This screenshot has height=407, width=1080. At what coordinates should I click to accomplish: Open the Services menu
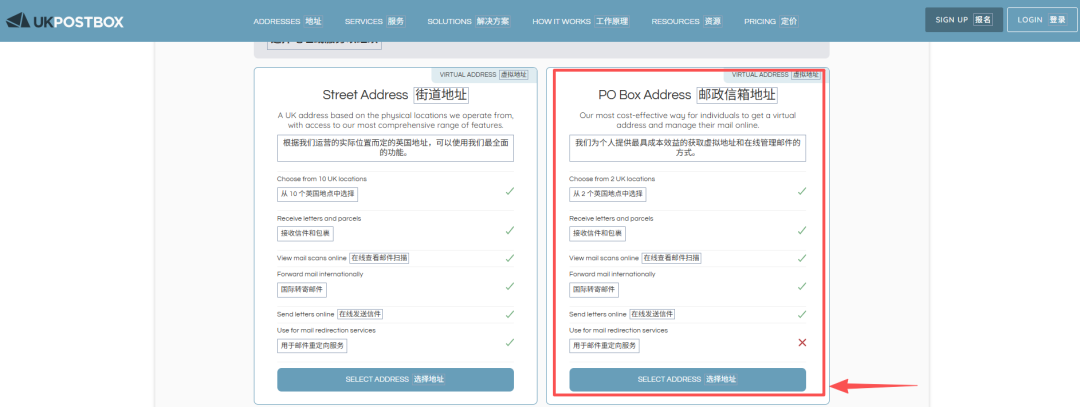(375, 21)
